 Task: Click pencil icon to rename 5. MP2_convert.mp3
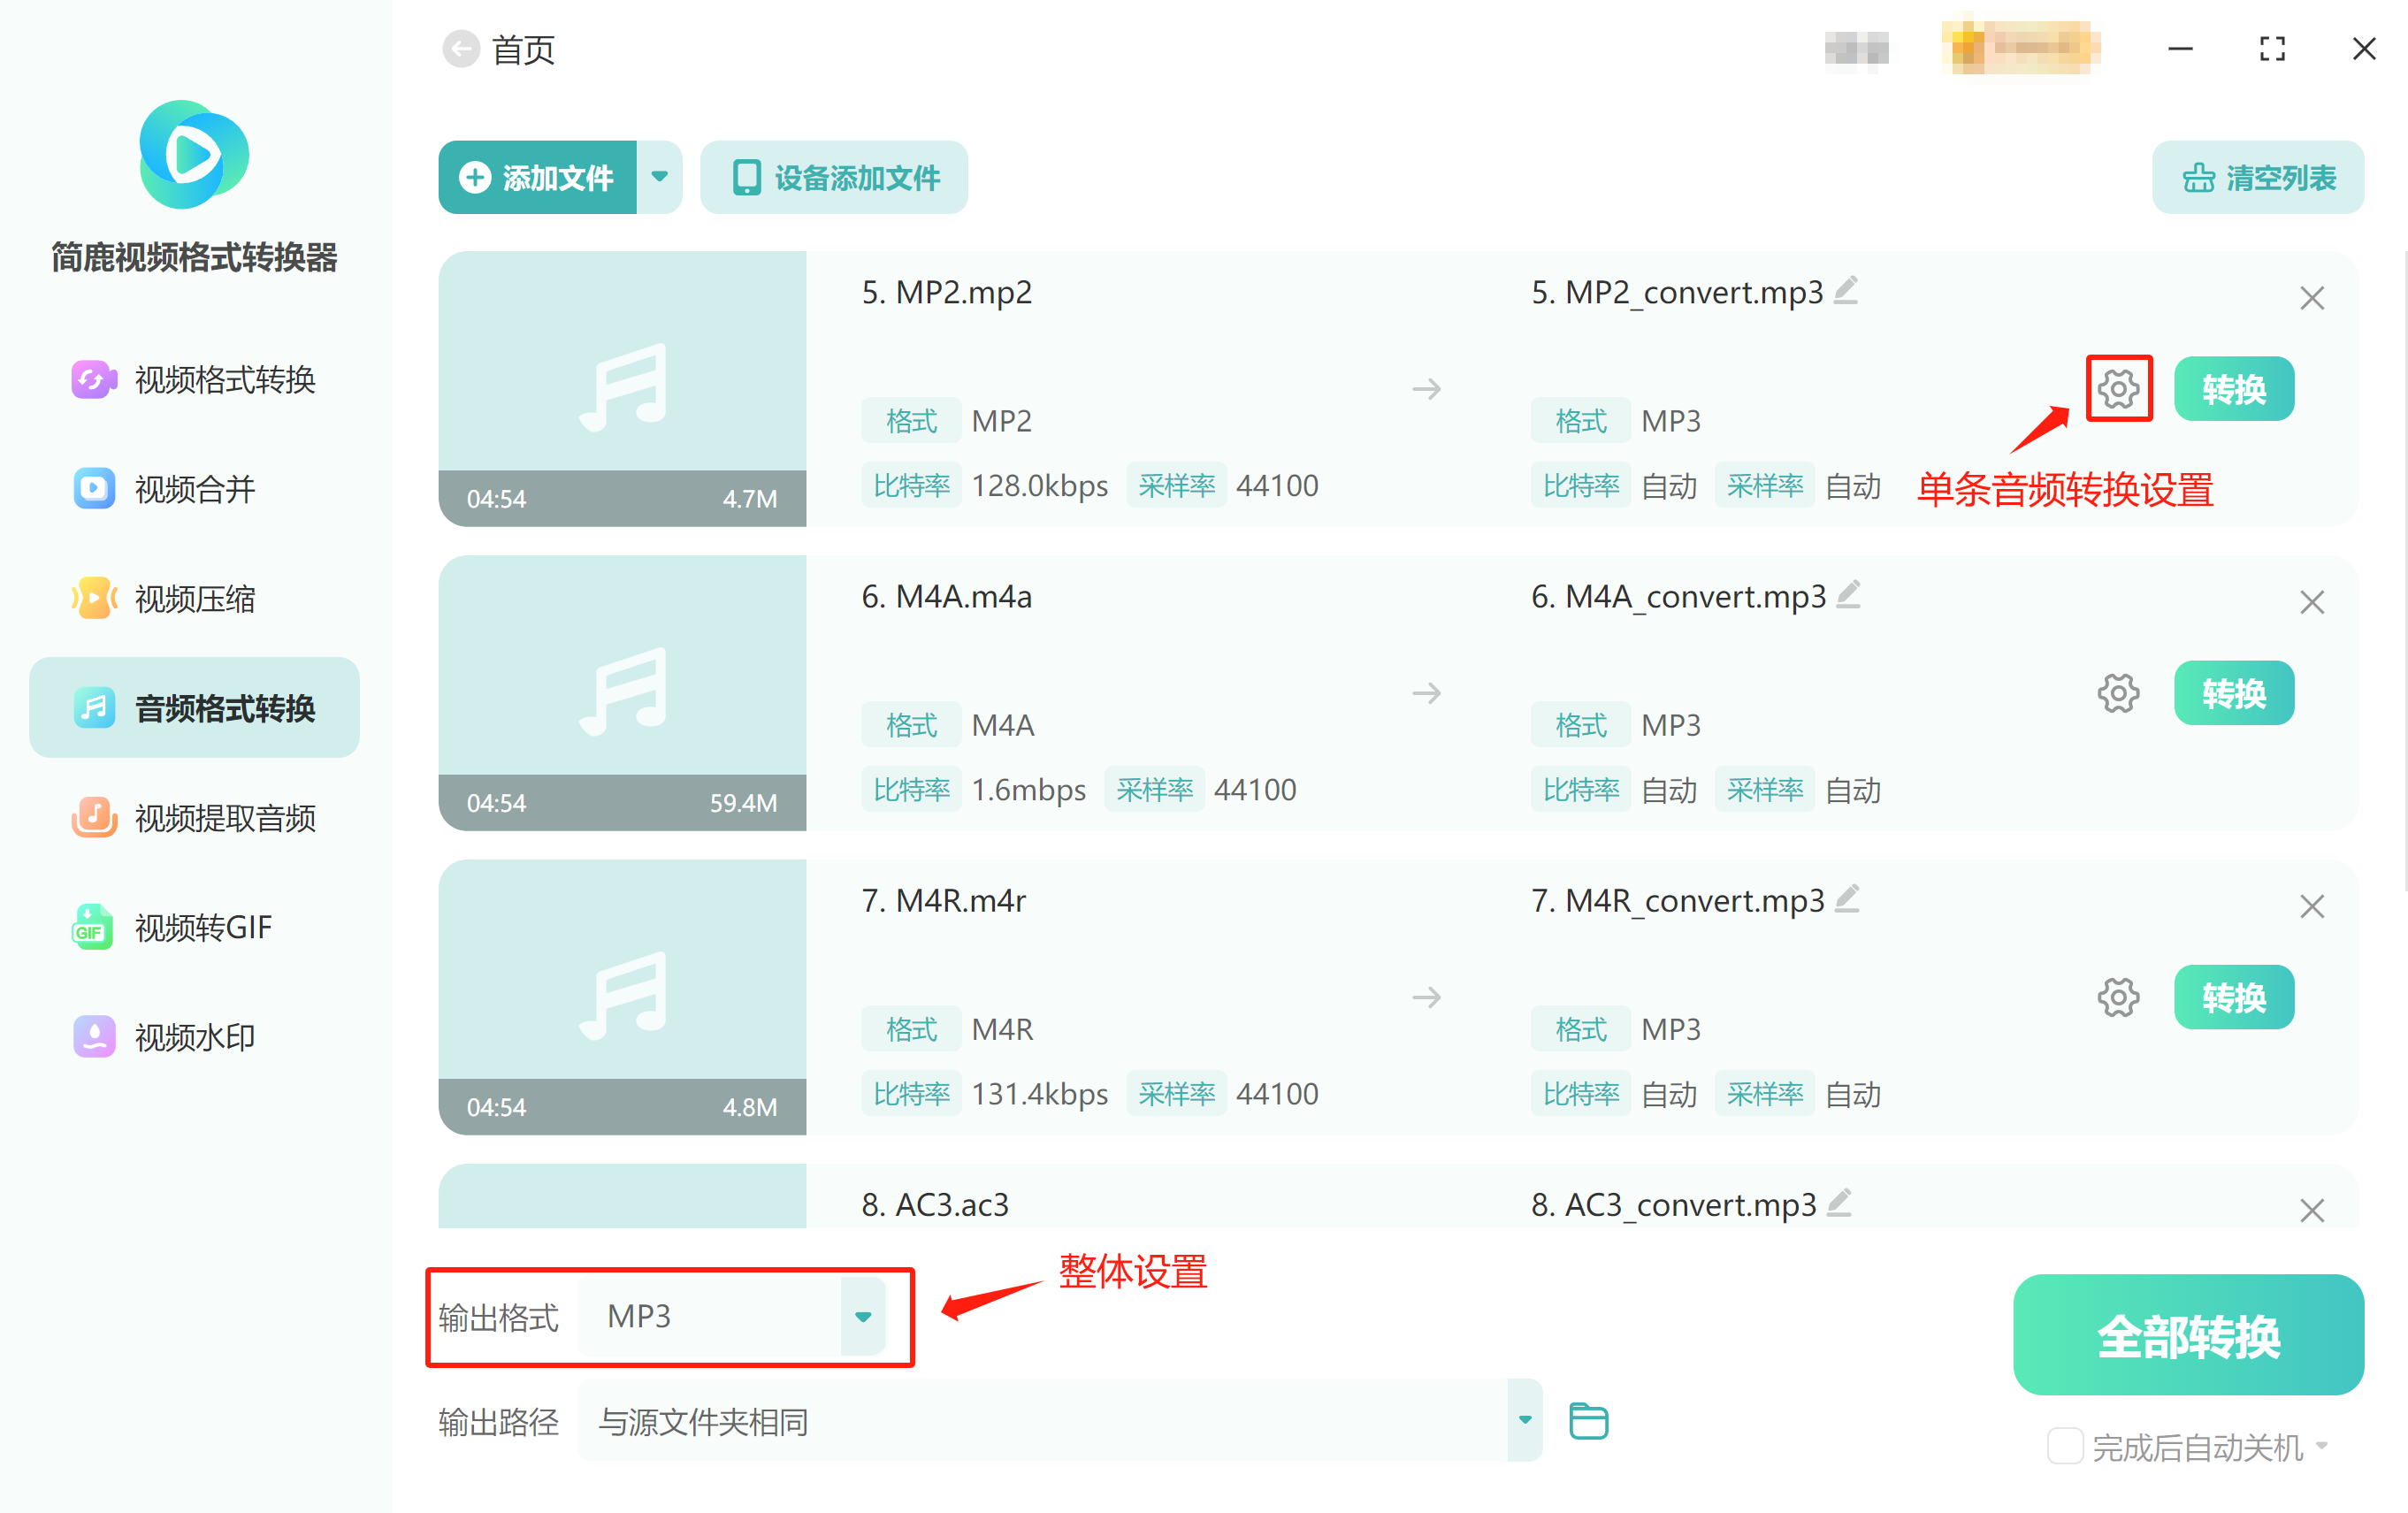pyautogui.click(x=1846, y=290)
